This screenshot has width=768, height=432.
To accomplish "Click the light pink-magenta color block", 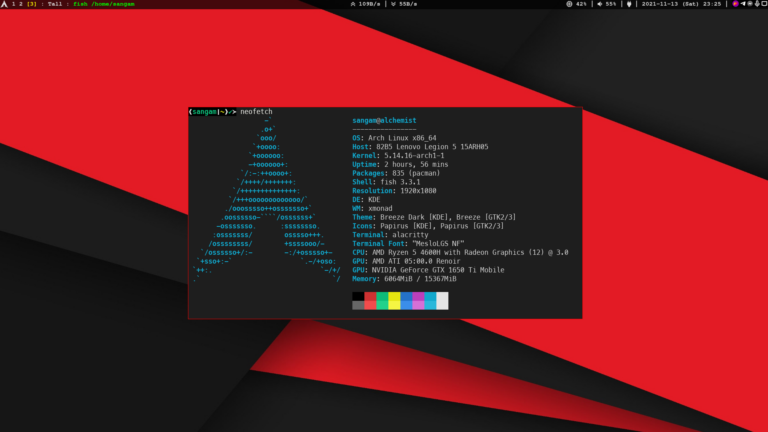I will 418,305.
